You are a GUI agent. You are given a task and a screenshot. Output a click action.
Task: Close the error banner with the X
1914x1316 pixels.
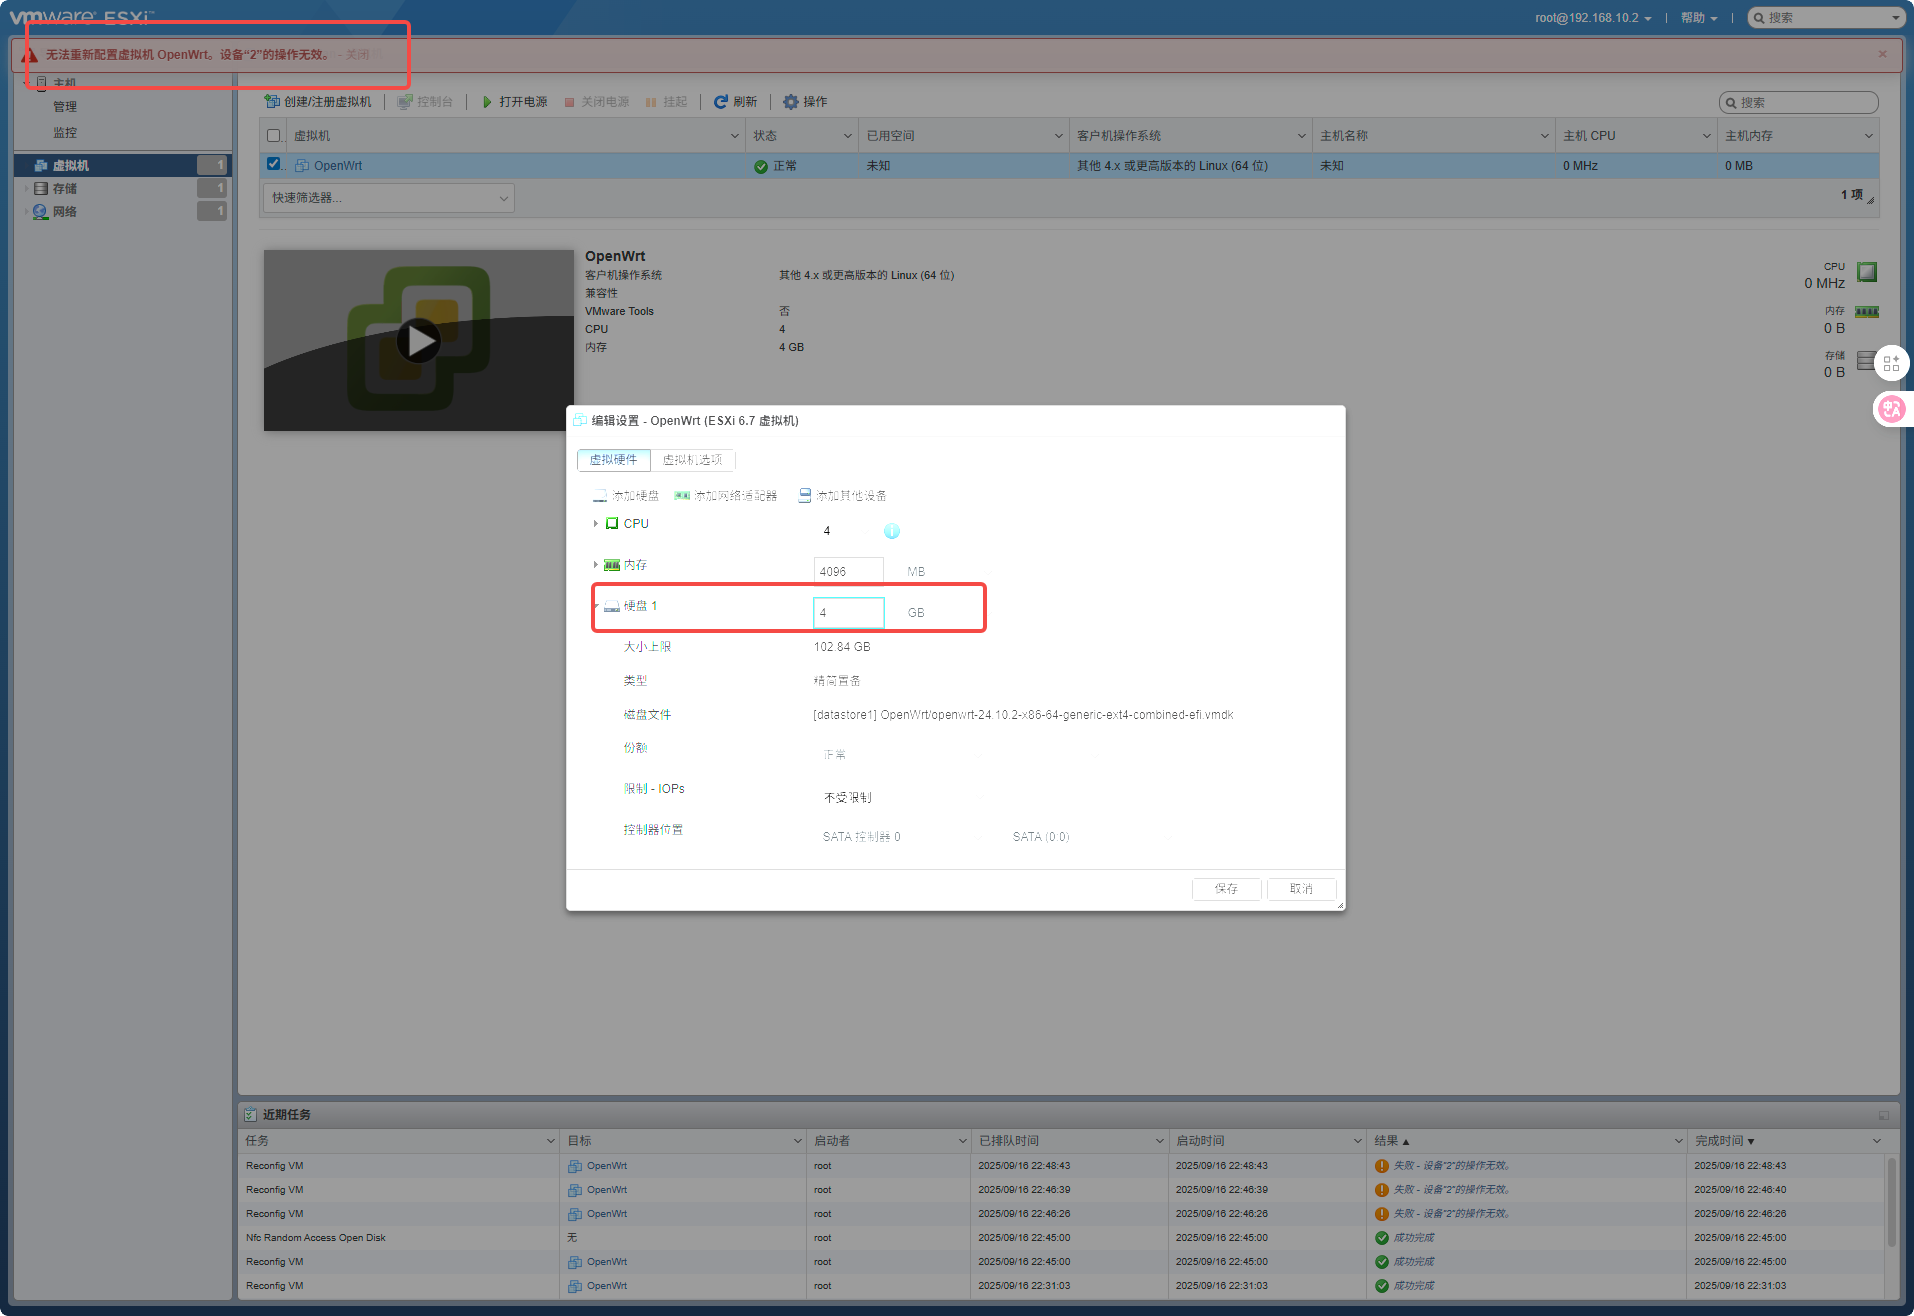1883,54
